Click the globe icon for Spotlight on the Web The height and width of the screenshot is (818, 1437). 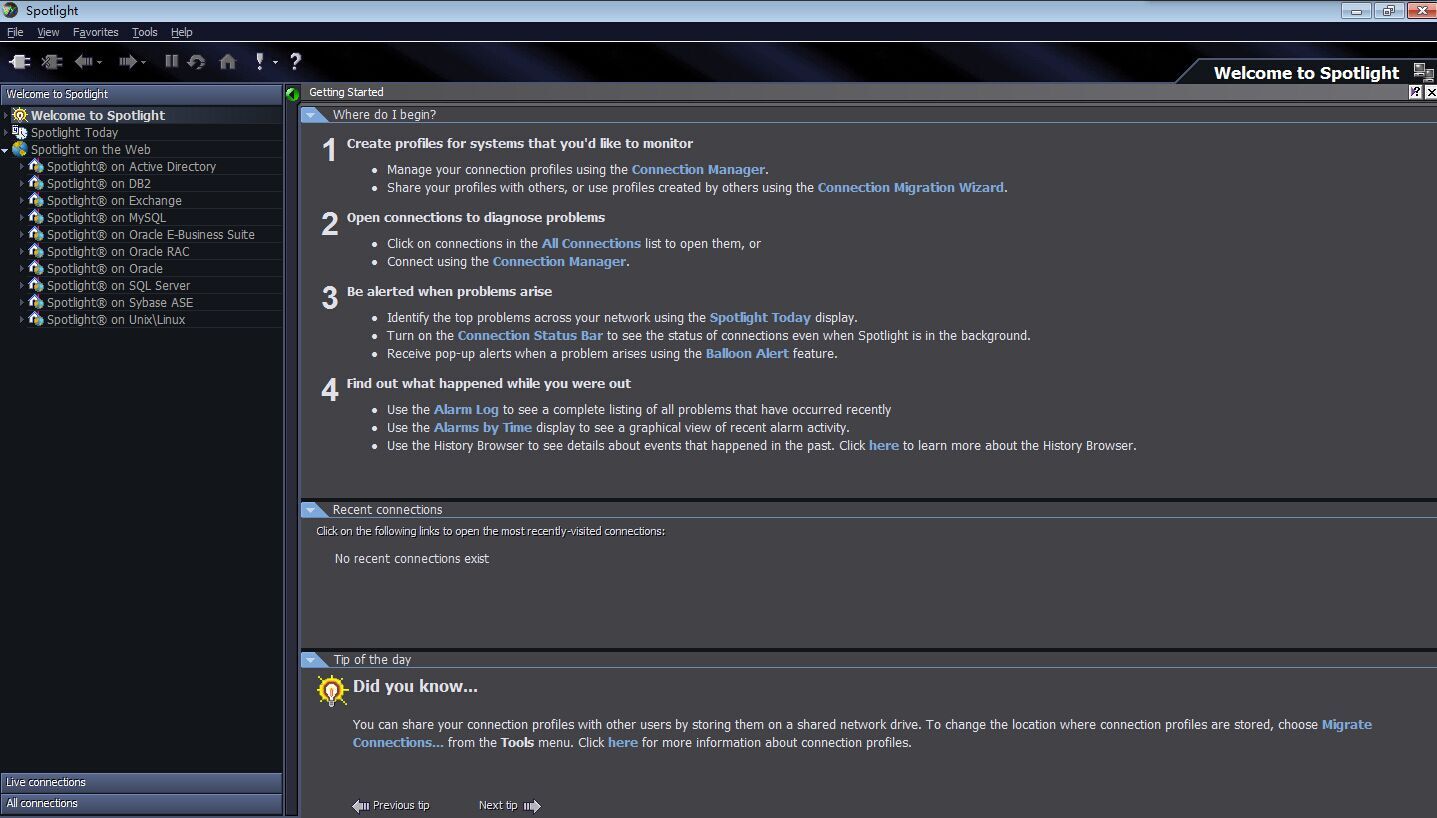[x=20, y=149]
